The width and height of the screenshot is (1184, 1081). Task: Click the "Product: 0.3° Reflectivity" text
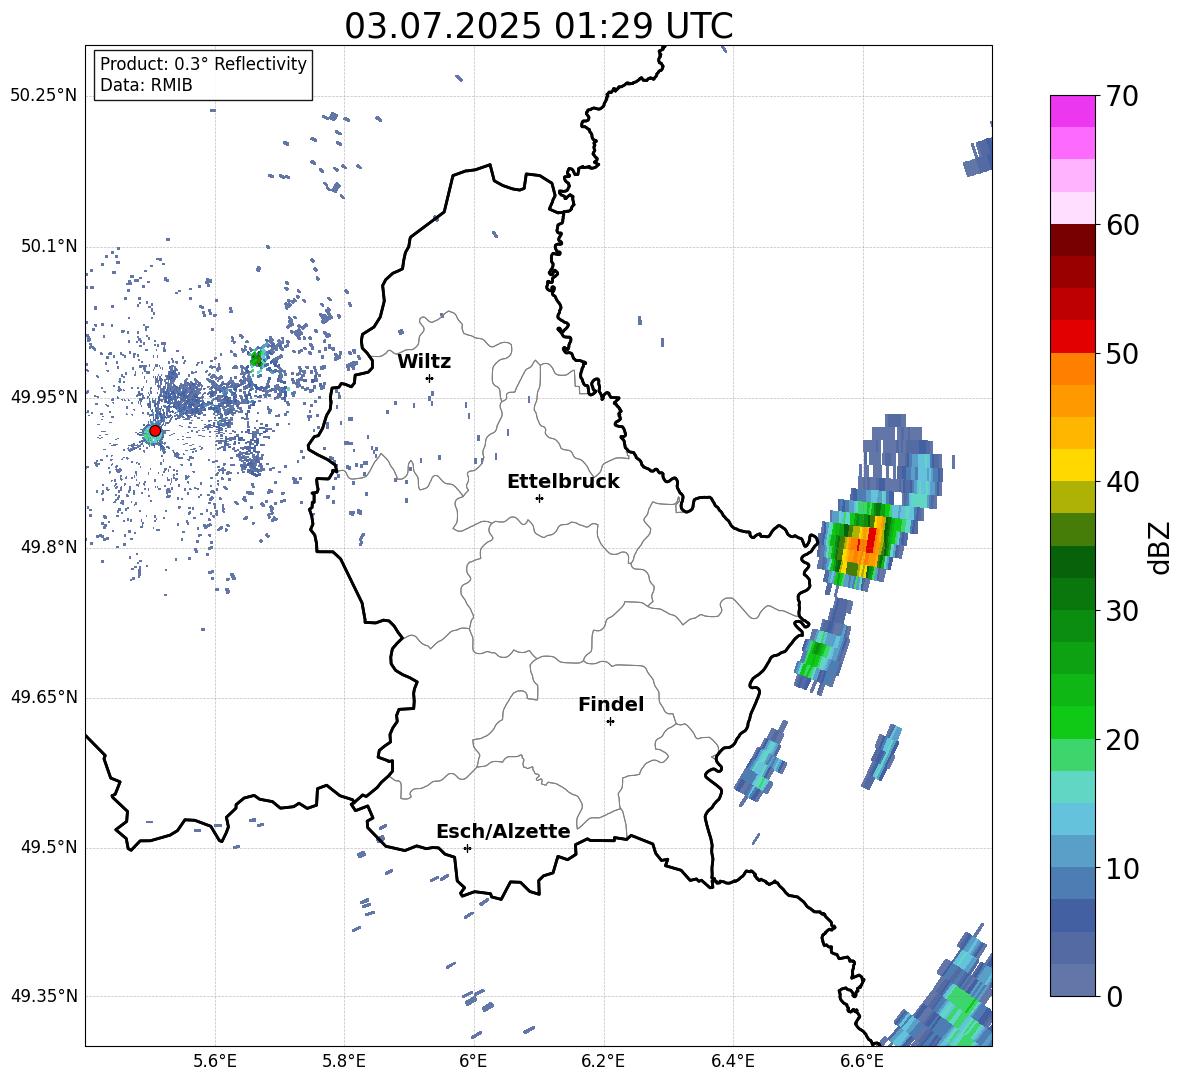203,64
